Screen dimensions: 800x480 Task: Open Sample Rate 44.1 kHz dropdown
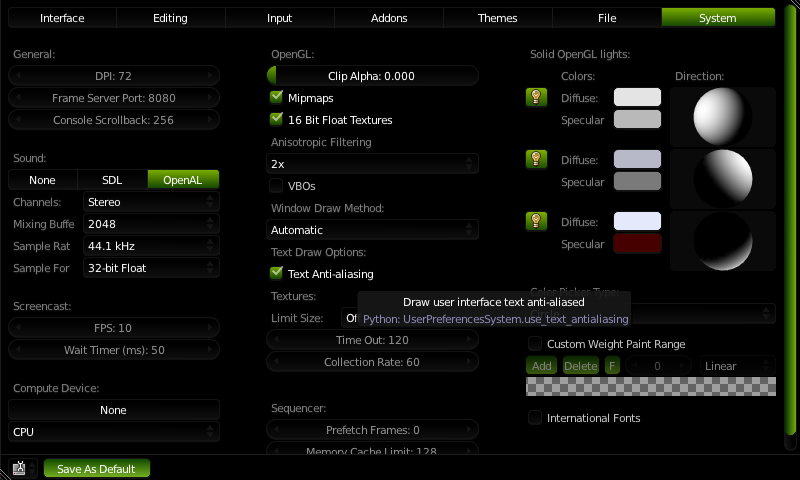(151, 246)
